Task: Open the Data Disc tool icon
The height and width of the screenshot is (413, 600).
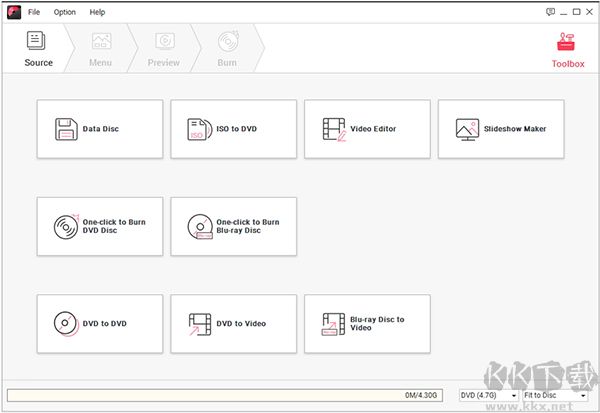Action: tap(66, 129)
